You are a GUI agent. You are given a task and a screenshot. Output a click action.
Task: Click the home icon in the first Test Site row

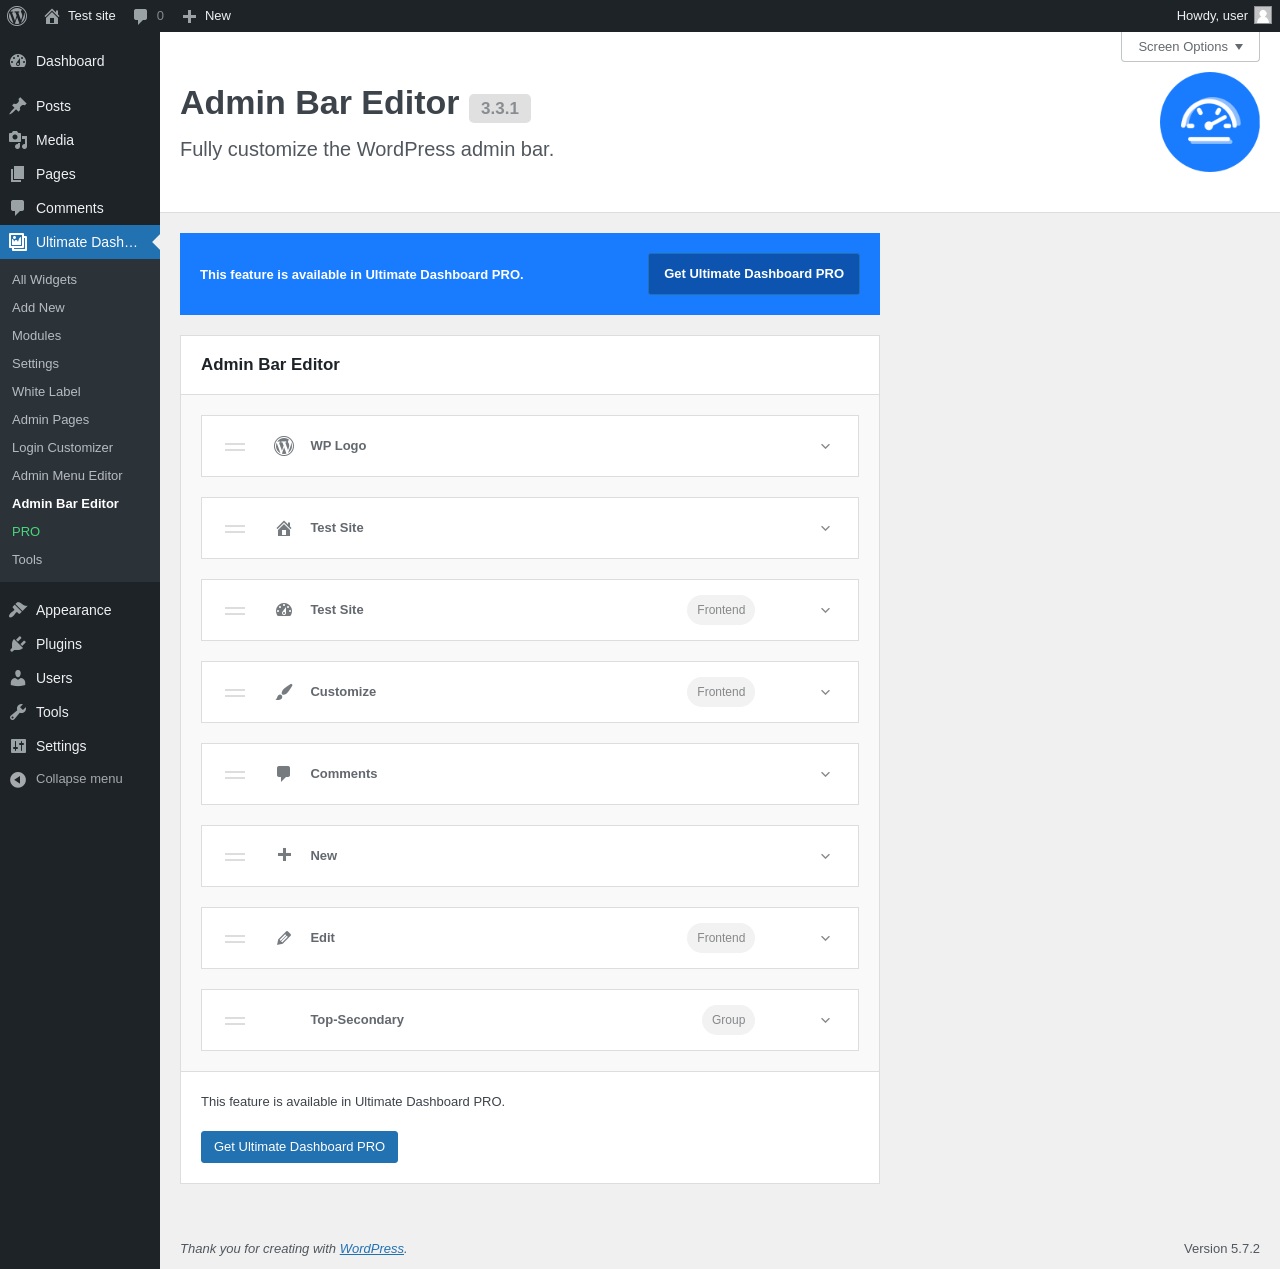284,528
